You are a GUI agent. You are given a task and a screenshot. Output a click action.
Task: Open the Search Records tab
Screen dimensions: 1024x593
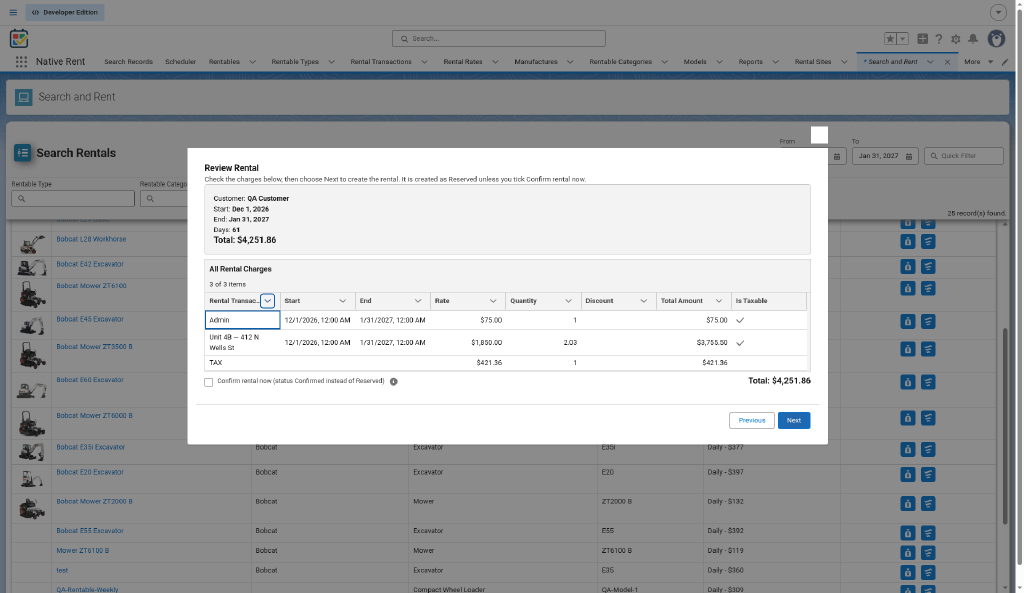pyautogui.click(x=128, y=62)
